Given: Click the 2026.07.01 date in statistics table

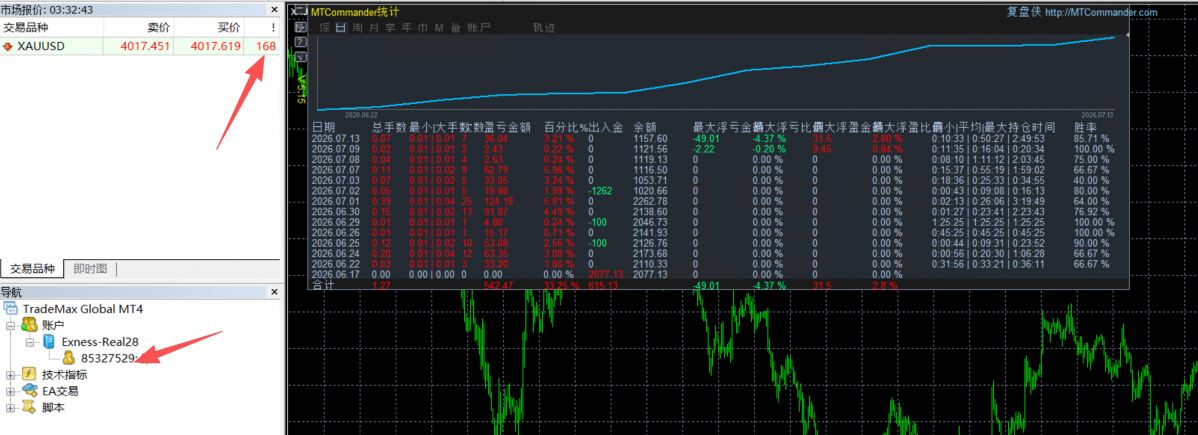Looking at the screenshot, I should (x=335, y=202).
